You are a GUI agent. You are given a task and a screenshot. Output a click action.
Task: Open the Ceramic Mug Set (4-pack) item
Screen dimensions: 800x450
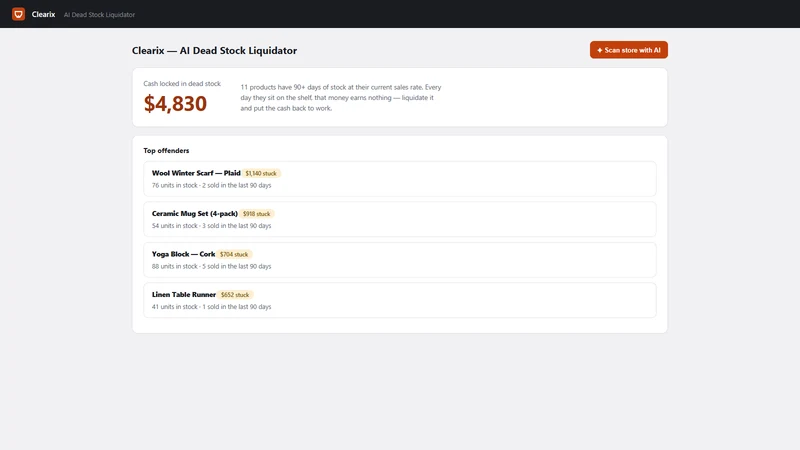click(x=399, y=219)
